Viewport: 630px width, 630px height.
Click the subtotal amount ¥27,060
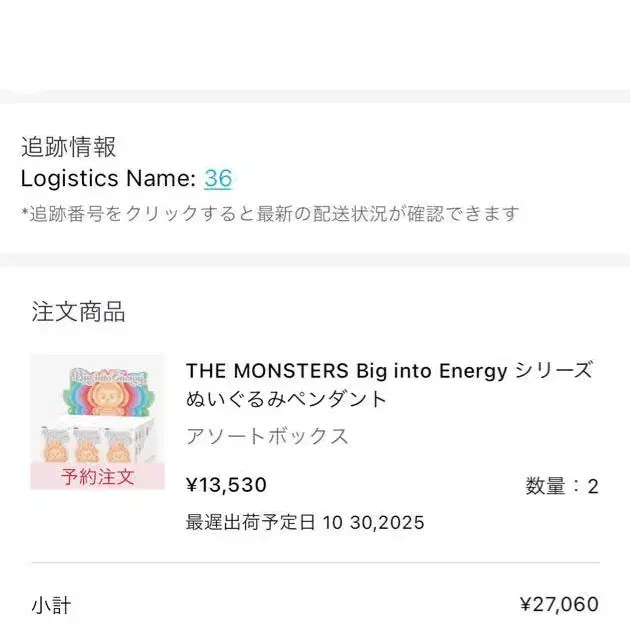559,605
